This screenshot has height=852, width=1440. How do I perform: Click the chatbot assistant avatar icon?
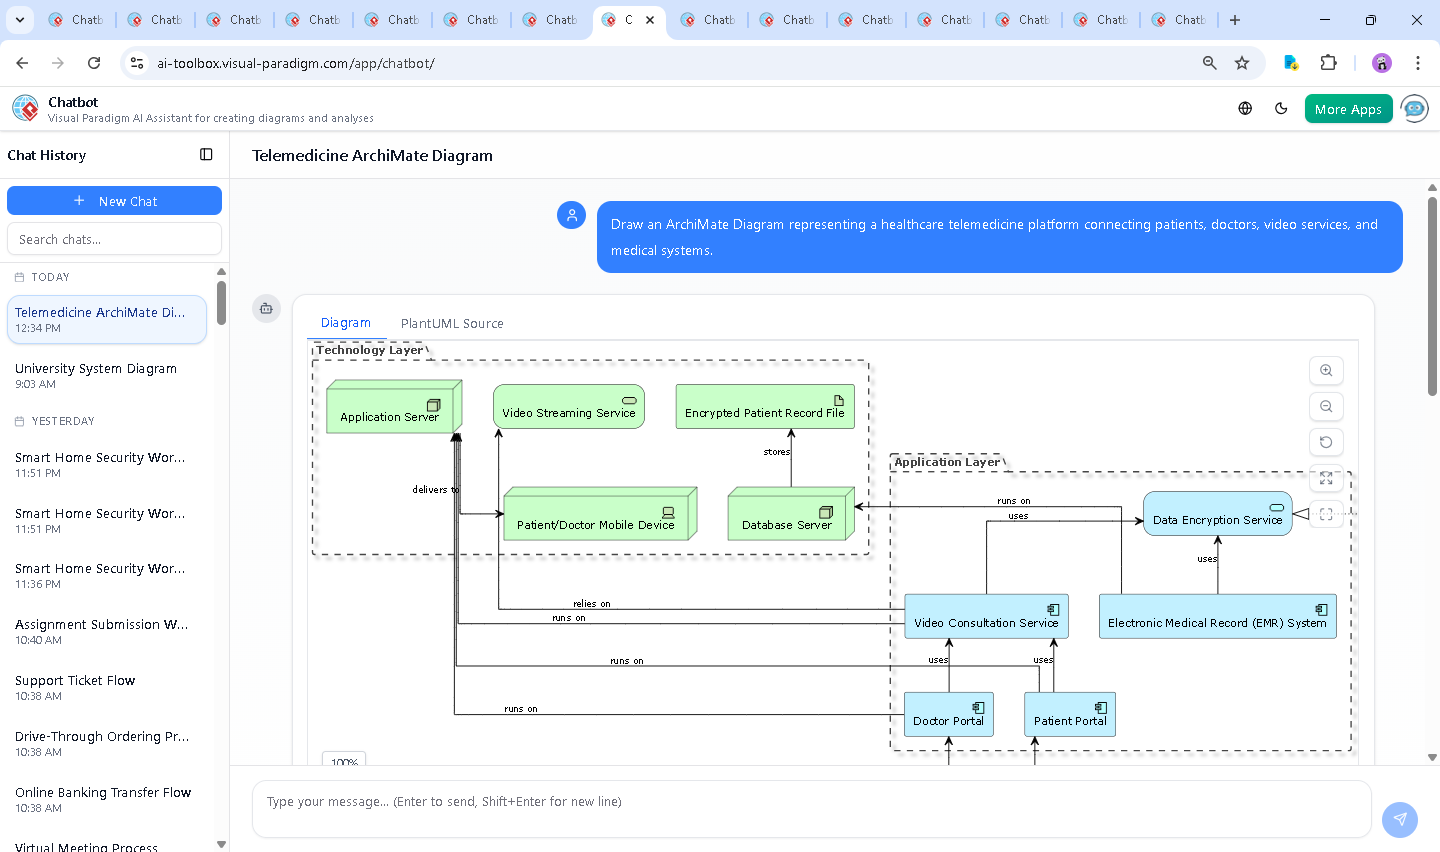(1414, 108)
